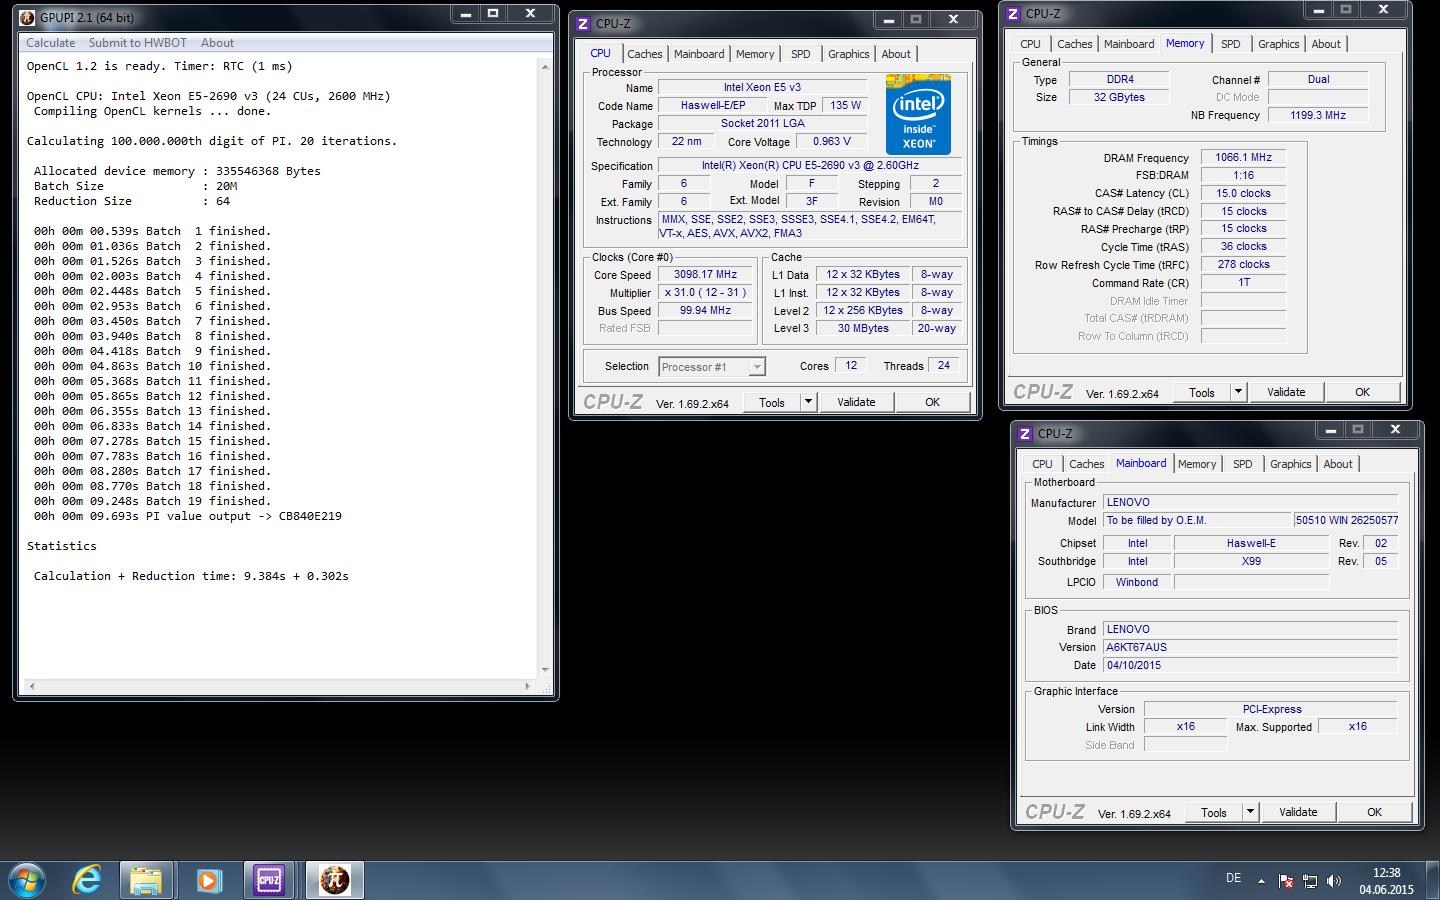Click the Intel Inside Xeon logo
Screen dimensions: 1440x900
click(918, 114)
